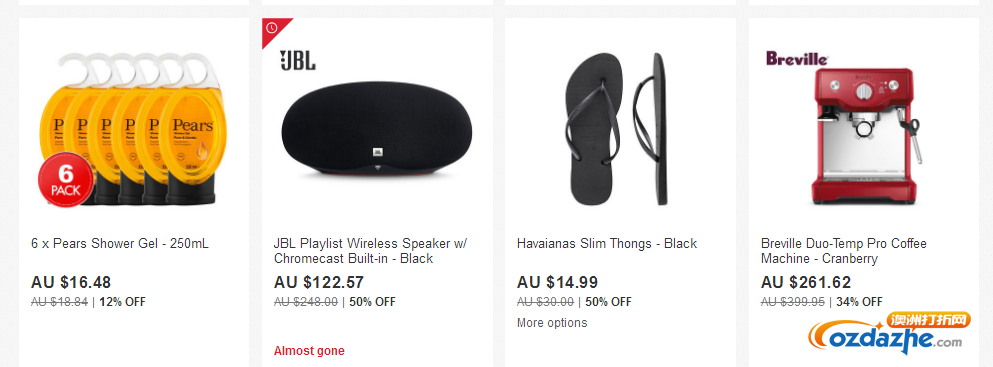
Task: Open the Havaianas black thongs image
Action: point(614,129)
